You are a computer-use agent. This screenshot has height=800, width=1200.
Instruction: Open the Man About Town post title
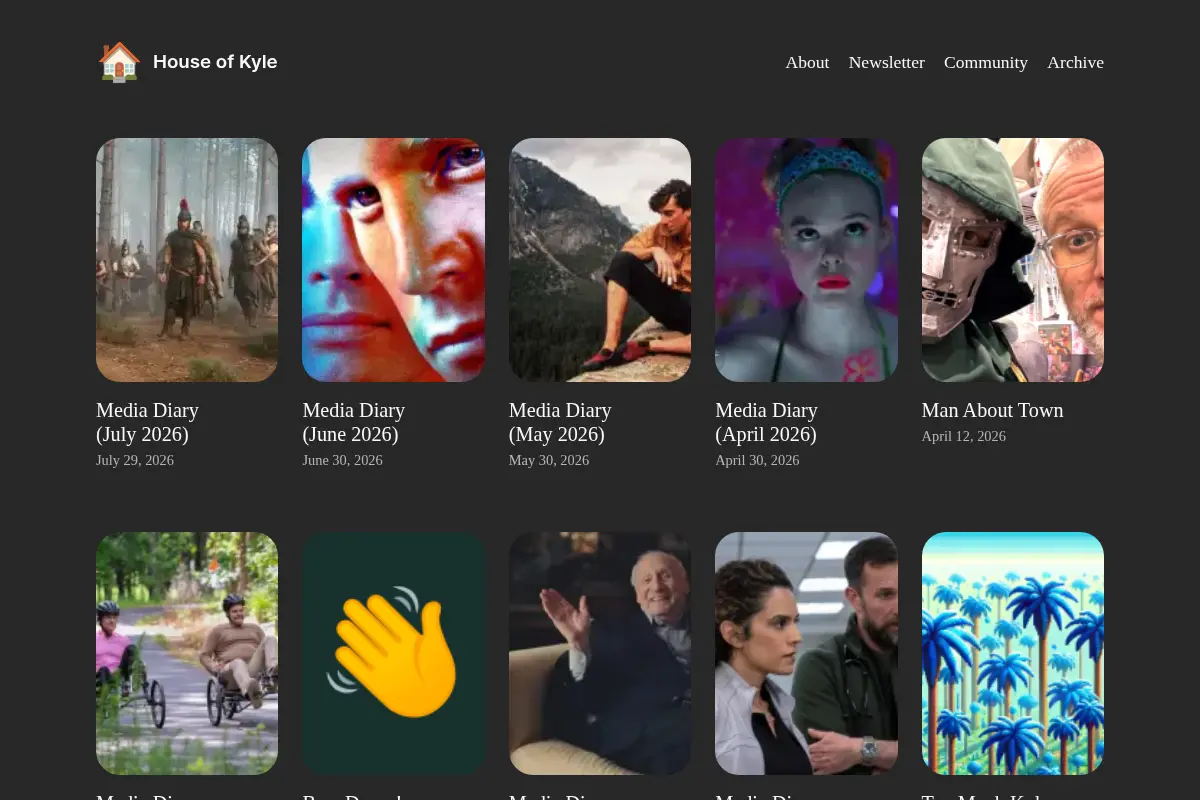(x=992, y=410)
